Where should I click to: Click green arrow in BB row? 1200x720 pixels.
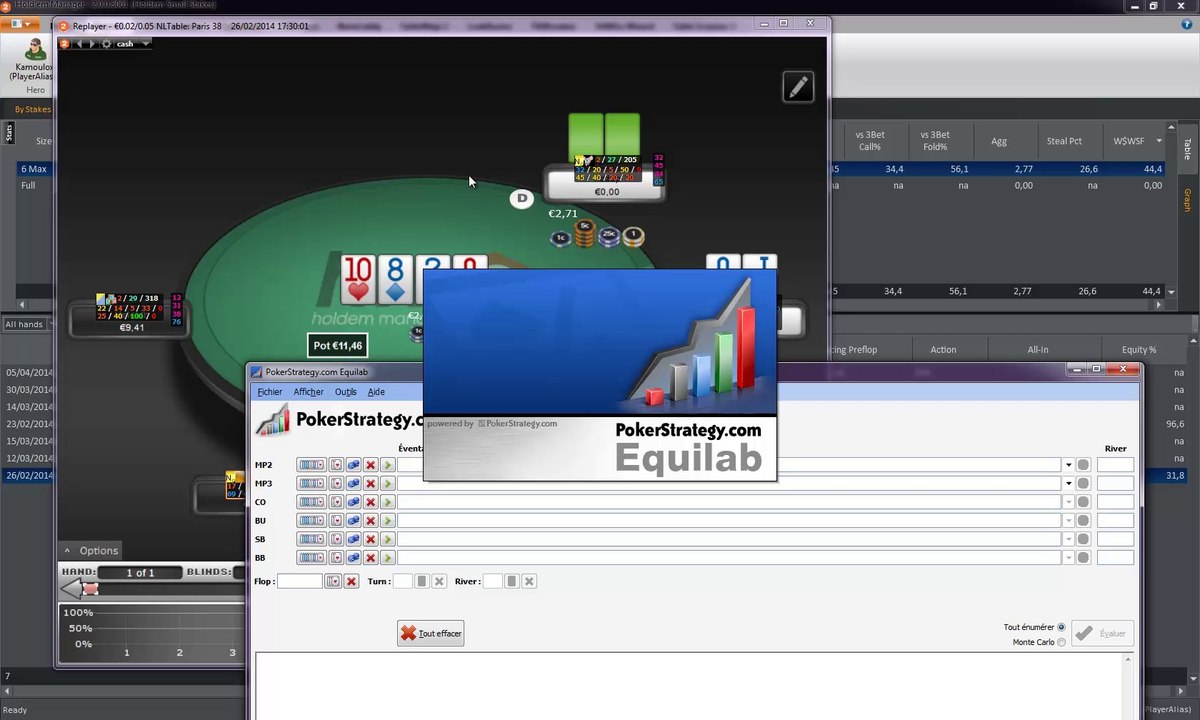[x=387, y=557]
